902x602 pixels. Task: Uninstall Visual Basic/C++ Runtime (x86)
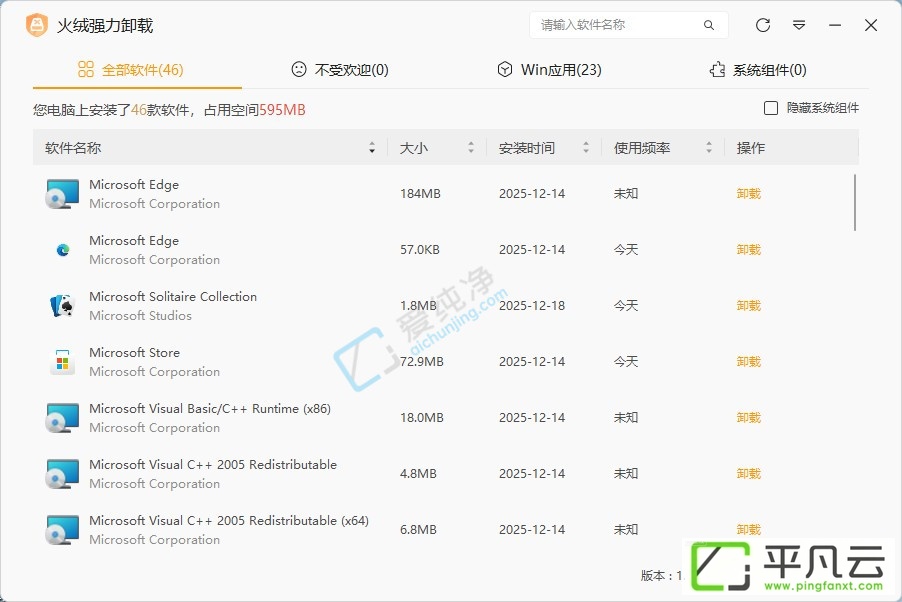click(x=748, y=418)
